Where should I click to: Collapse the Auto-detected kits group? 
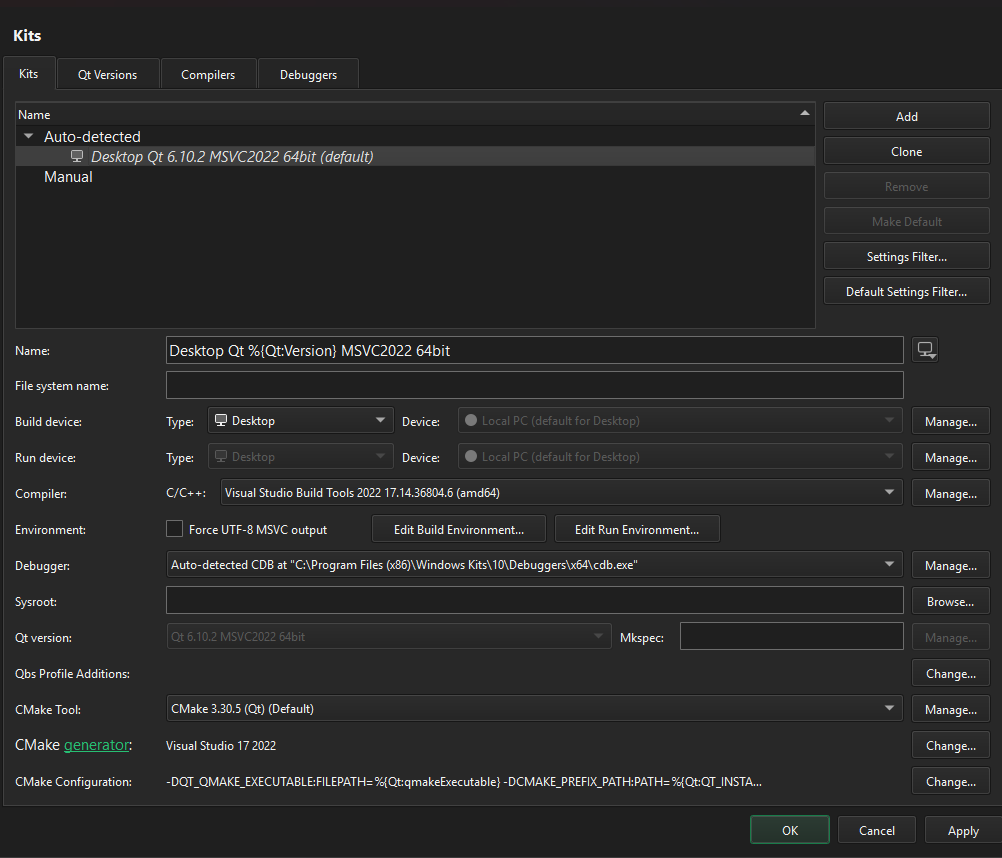coord(28,137)
